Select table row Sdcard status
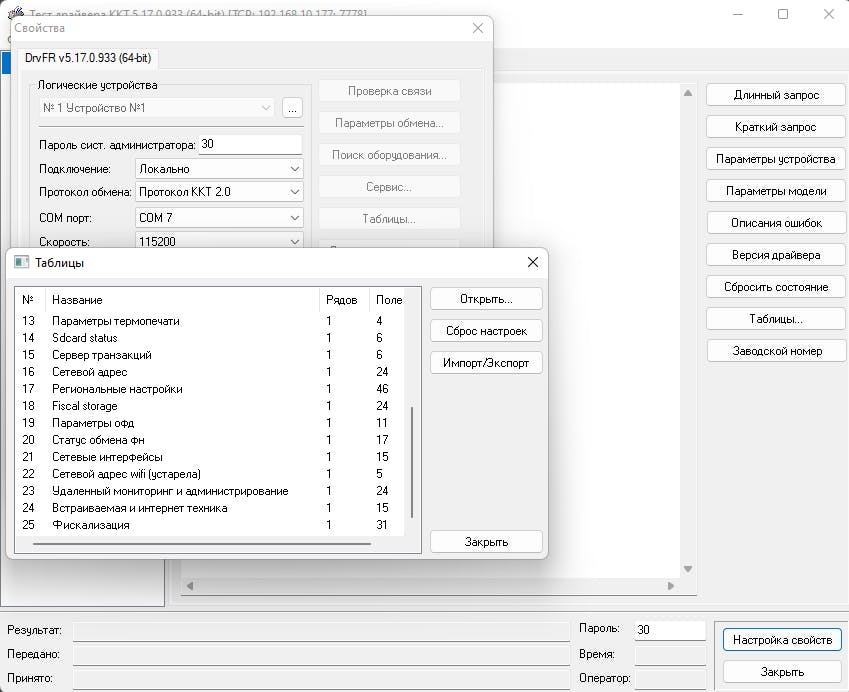The height and width of the screenshot is (692, 849). click(x=211, y=337)
